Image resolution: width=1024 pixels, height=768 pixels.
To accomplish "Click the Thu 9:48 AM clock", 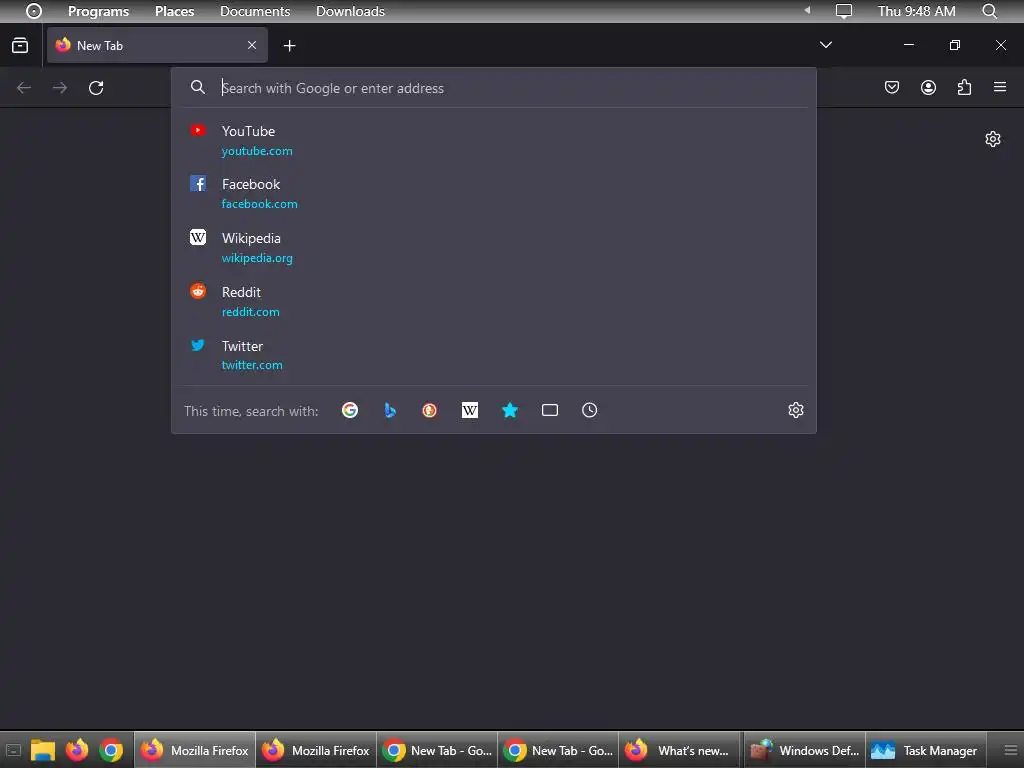I will [916, 11].
